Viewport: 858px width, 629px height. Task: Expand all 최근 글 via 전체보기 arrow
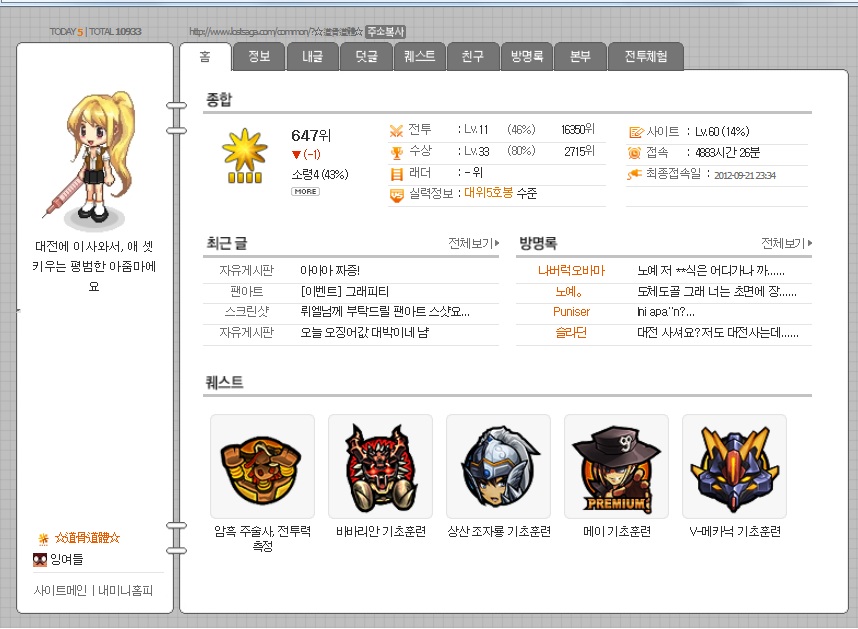point(473,243)
